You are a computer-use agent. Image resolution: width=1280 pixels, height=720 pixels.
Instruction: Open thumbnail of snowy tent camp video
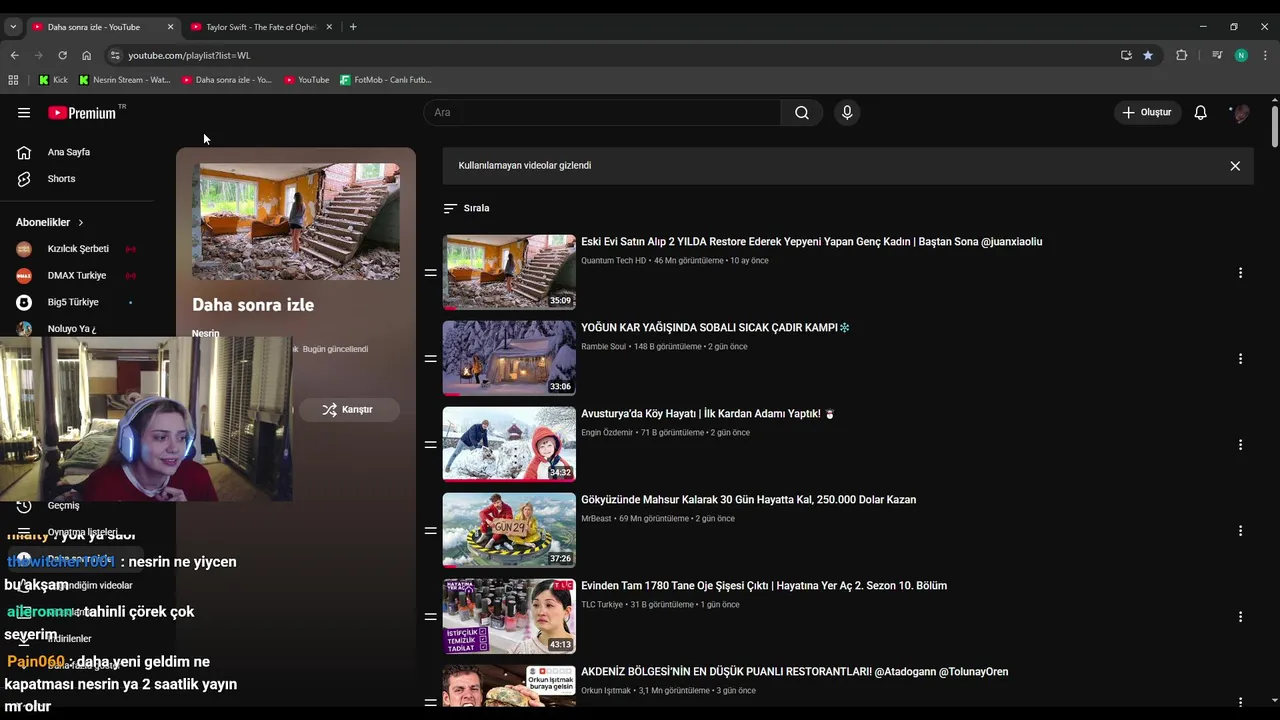coord(509,358)
